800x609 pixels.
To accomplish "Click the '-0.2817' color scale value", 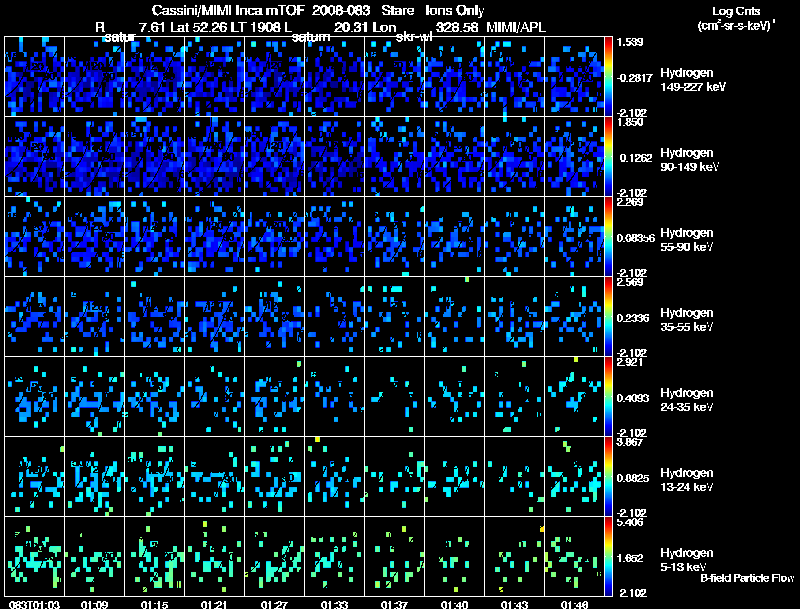I will pos(635,78).
